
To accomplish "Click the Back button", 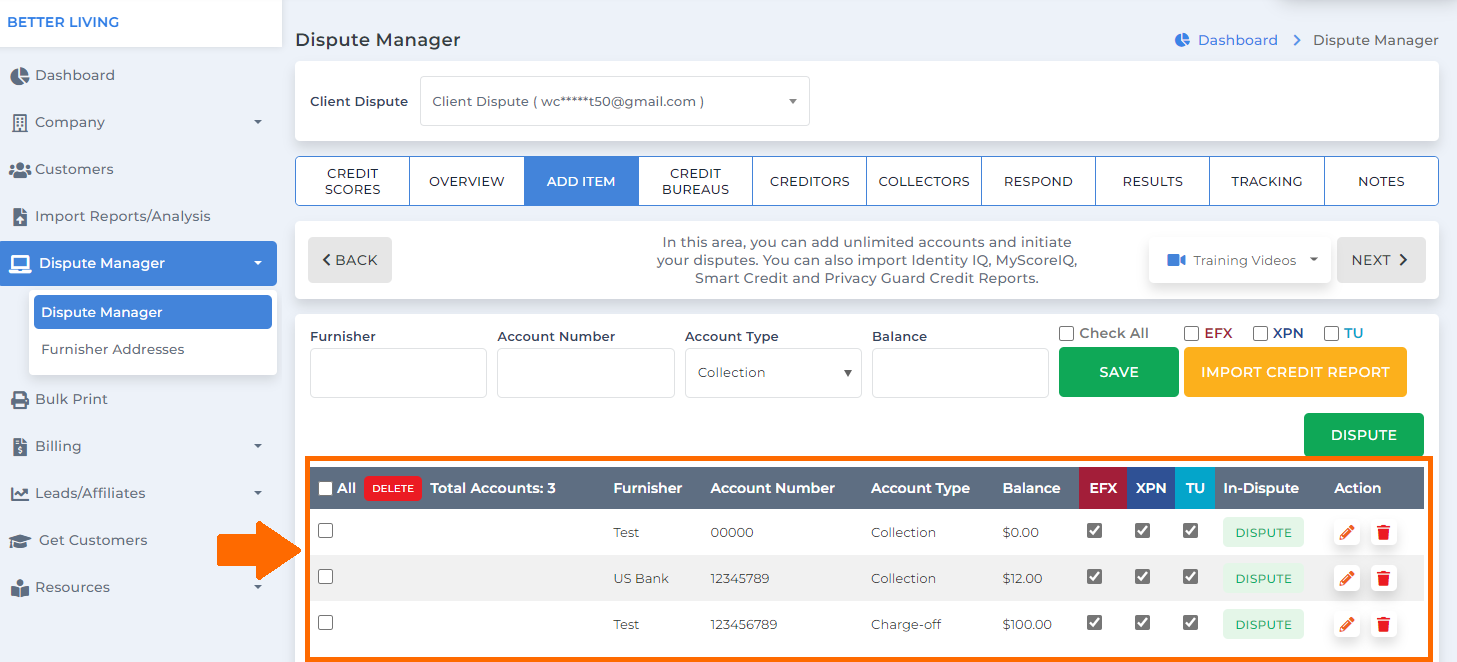I will [x=350, y=260].
